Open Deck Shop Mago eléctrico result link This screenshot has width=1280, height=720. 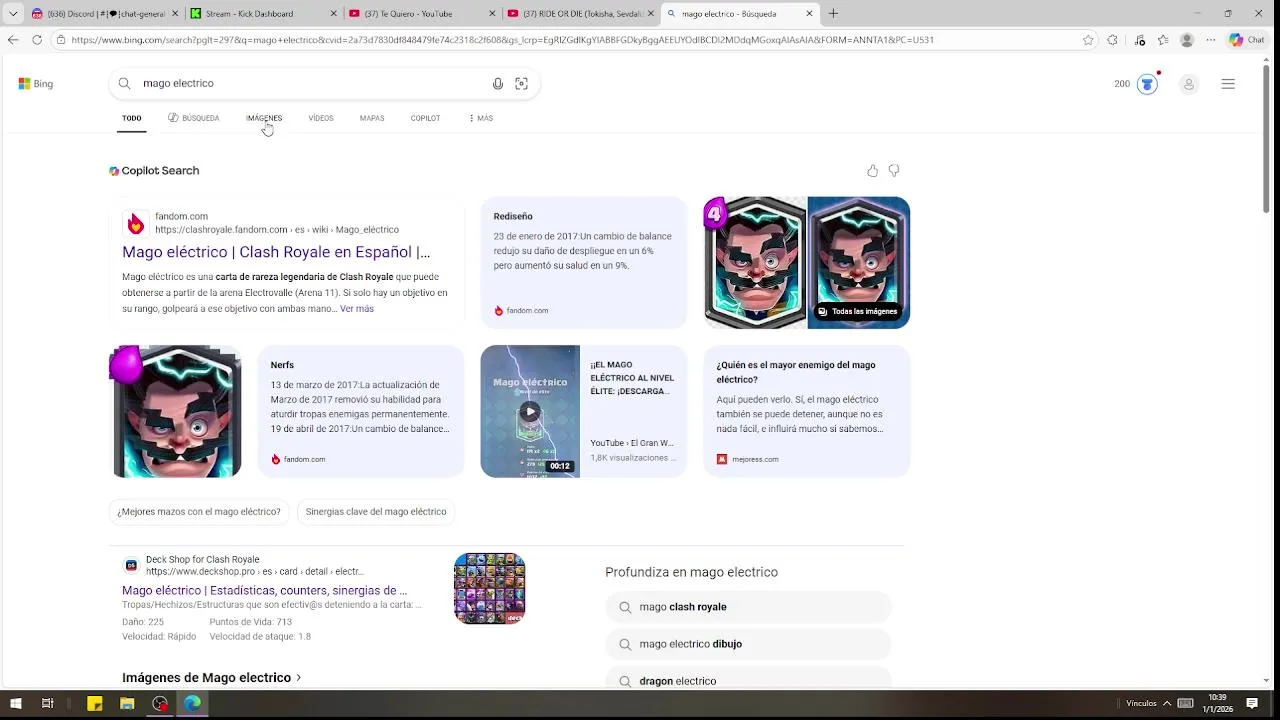tap(265, 591)
